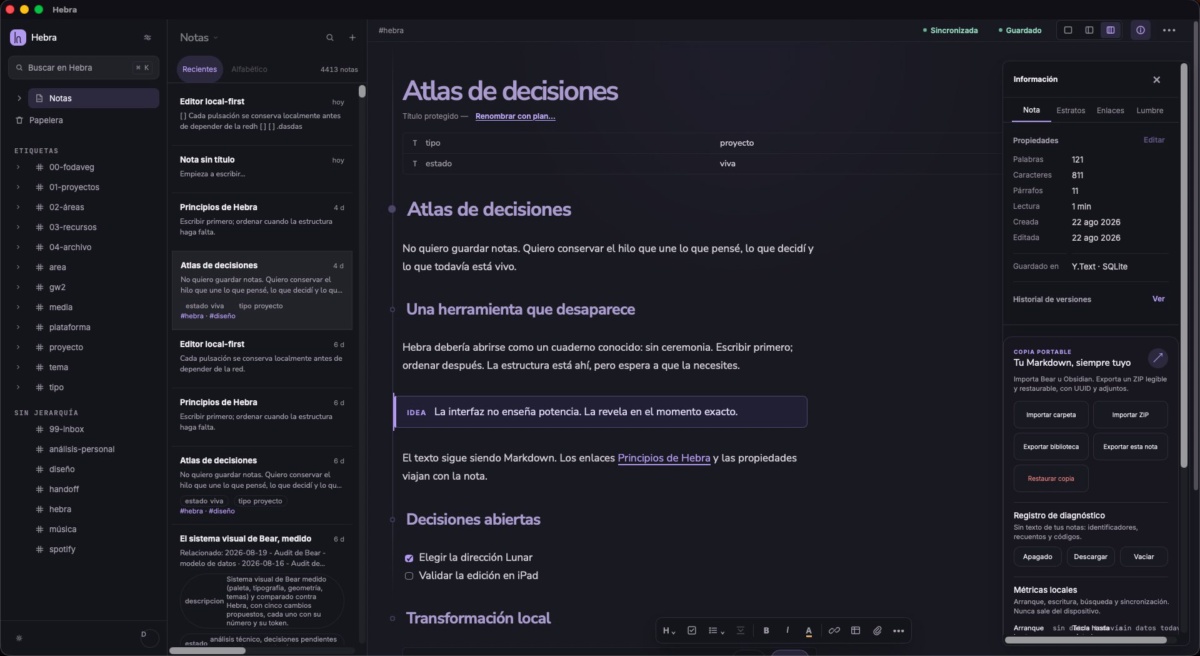Expand the 01-proyectos tag
1200x656 pixels.
click(x=19, y=187)
